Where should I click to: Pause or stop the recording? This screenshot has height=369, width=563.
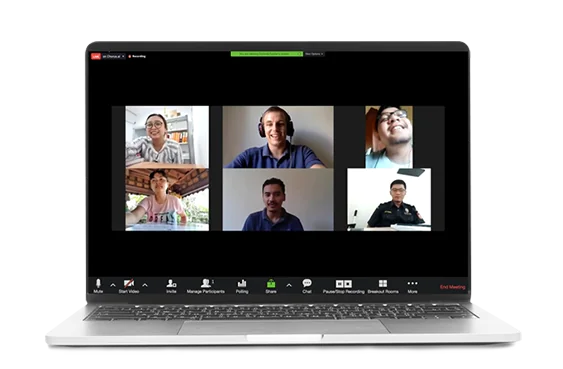(344, 286)
